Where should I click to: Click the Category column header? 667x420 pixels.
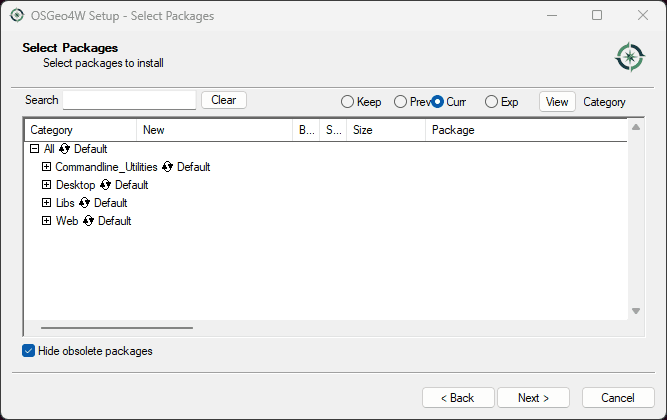tap(80, 130)
